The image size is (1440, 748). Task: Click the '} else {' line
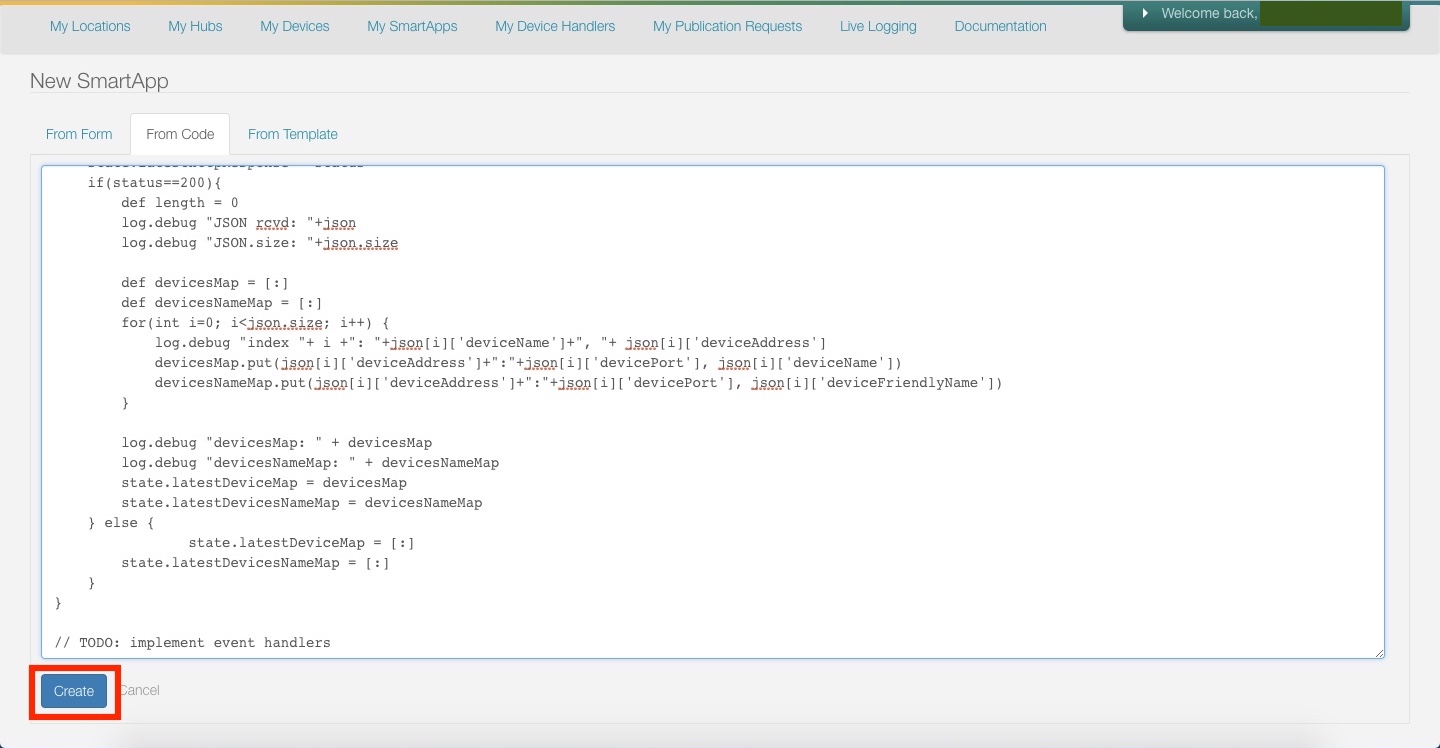pos(121,523)
